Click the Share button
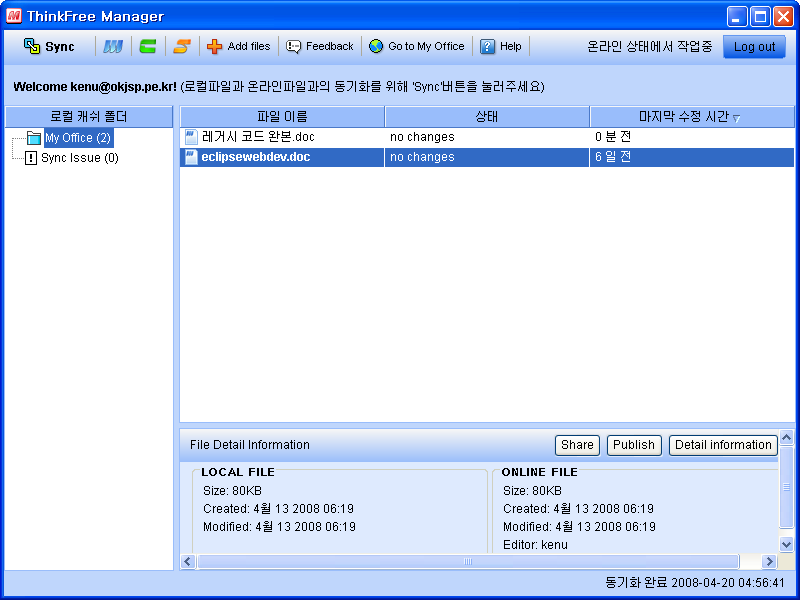This screenshot has width=800, height=600. (577, 445)
